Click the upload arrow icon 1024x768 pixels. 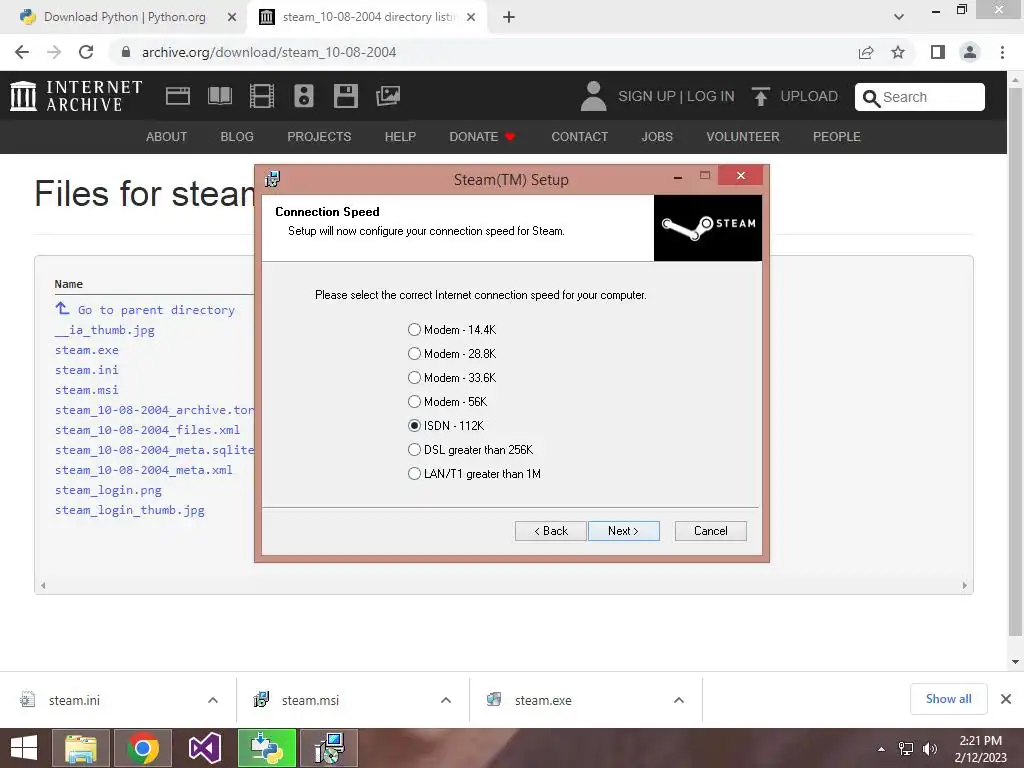(x=760, y=96)
